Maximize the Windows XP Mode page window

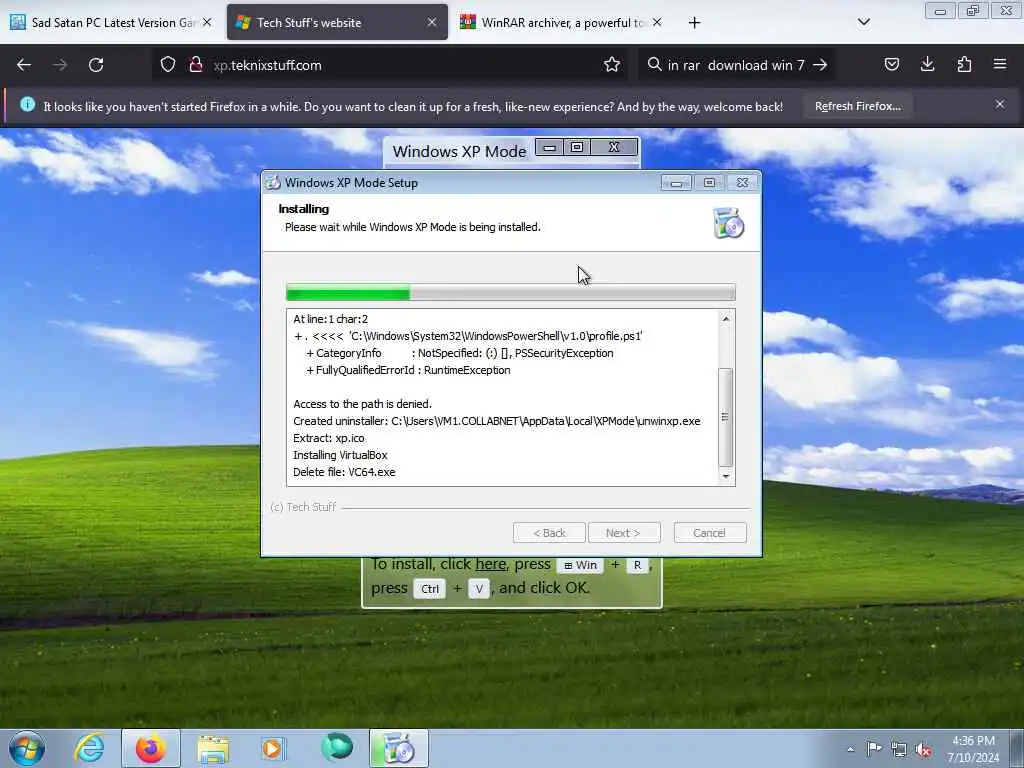[577, 148]
